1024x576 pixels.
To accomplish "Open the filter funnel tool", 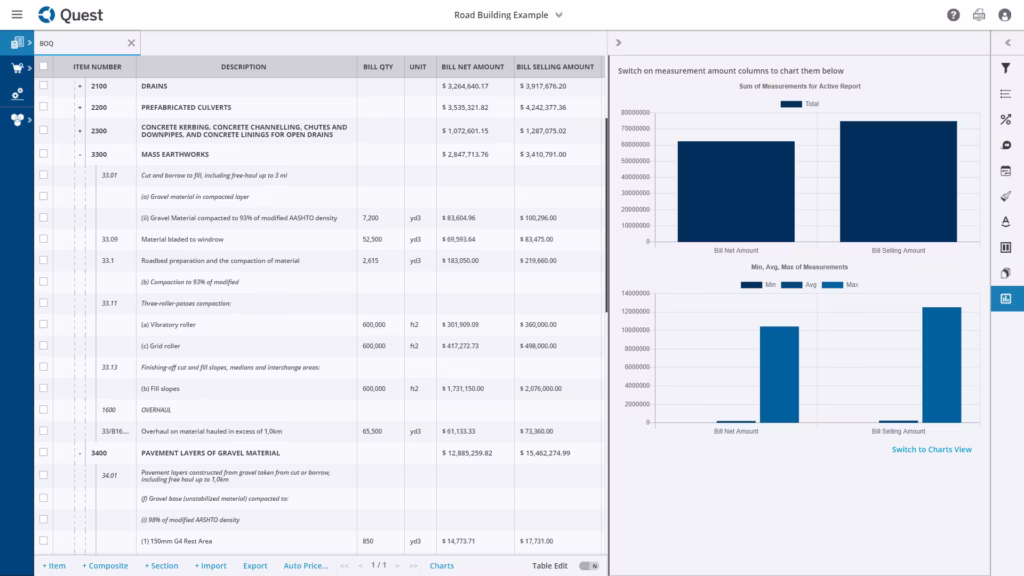I will (1006, 68).
